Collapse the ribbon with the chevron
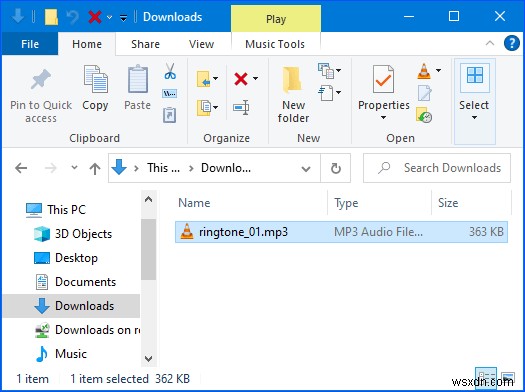This screenshot has height=392, width=525. [490, 43]
